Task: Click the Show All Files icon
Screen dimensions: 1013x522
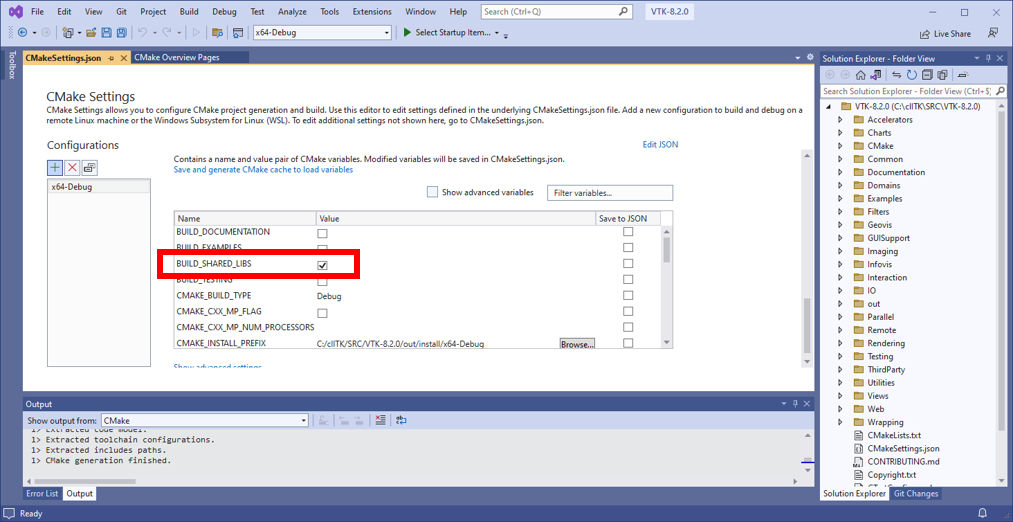Action: point(942,75)
